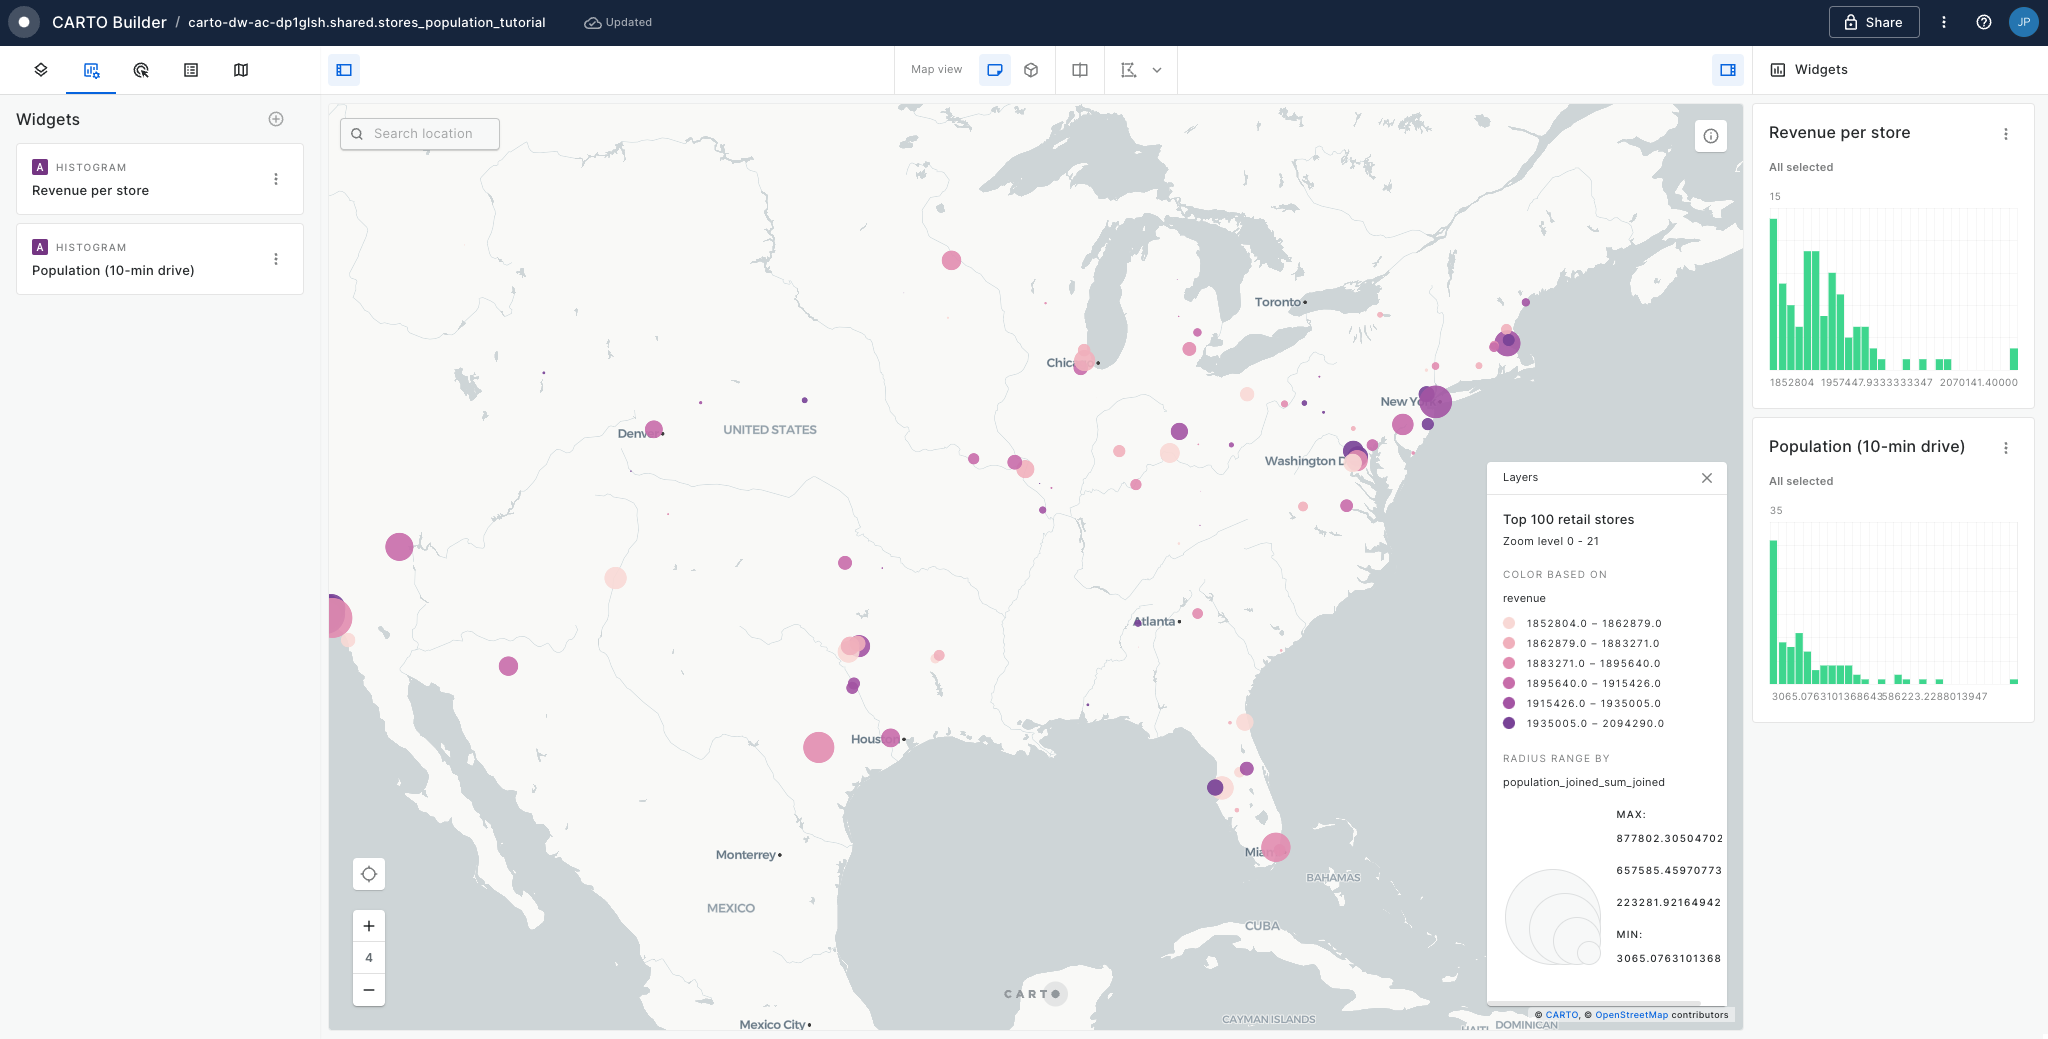
Task: Open the Basemap tab icon
Action: click(241, 70)
